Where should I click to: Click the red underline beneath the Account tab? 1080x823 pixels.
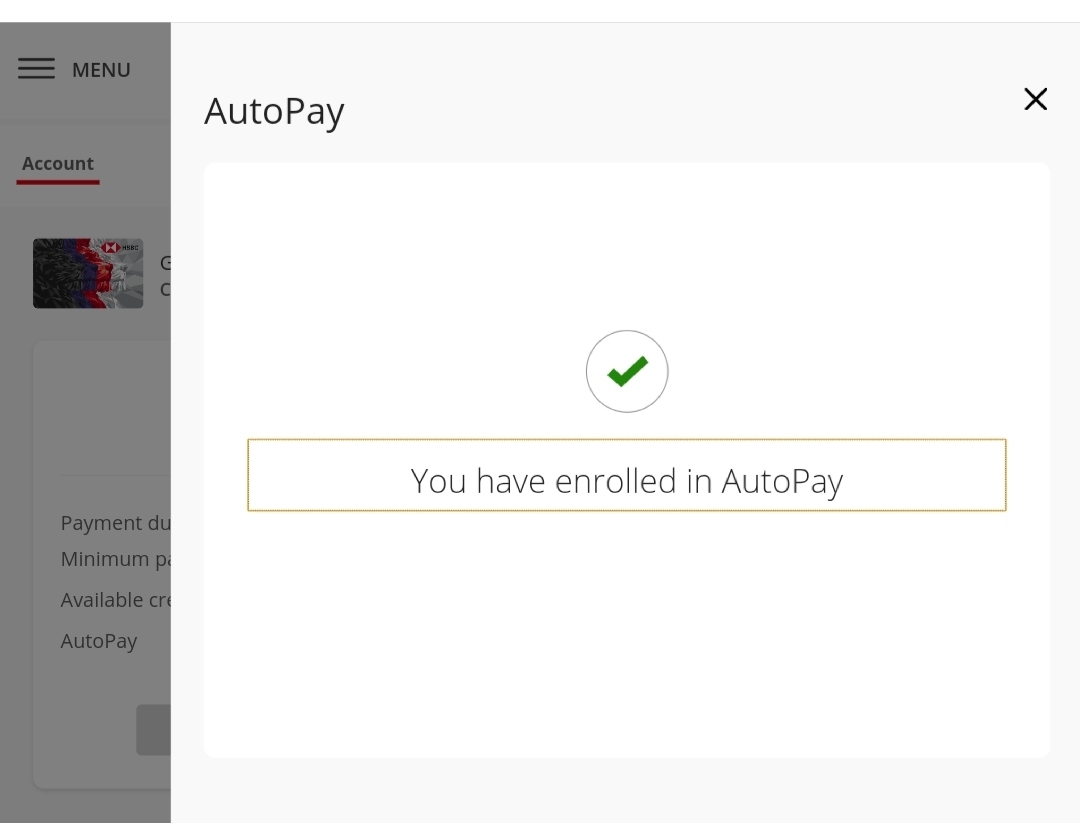pos(58,182)
